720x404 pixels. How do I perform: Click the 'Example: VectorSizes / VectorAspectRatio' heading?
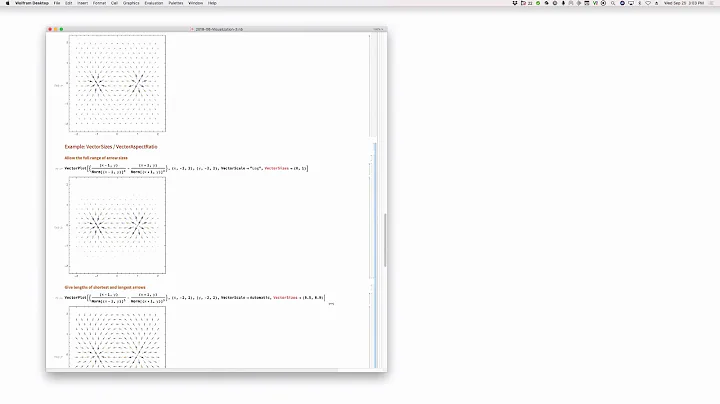pyautogui.click(x=111, y=147)
